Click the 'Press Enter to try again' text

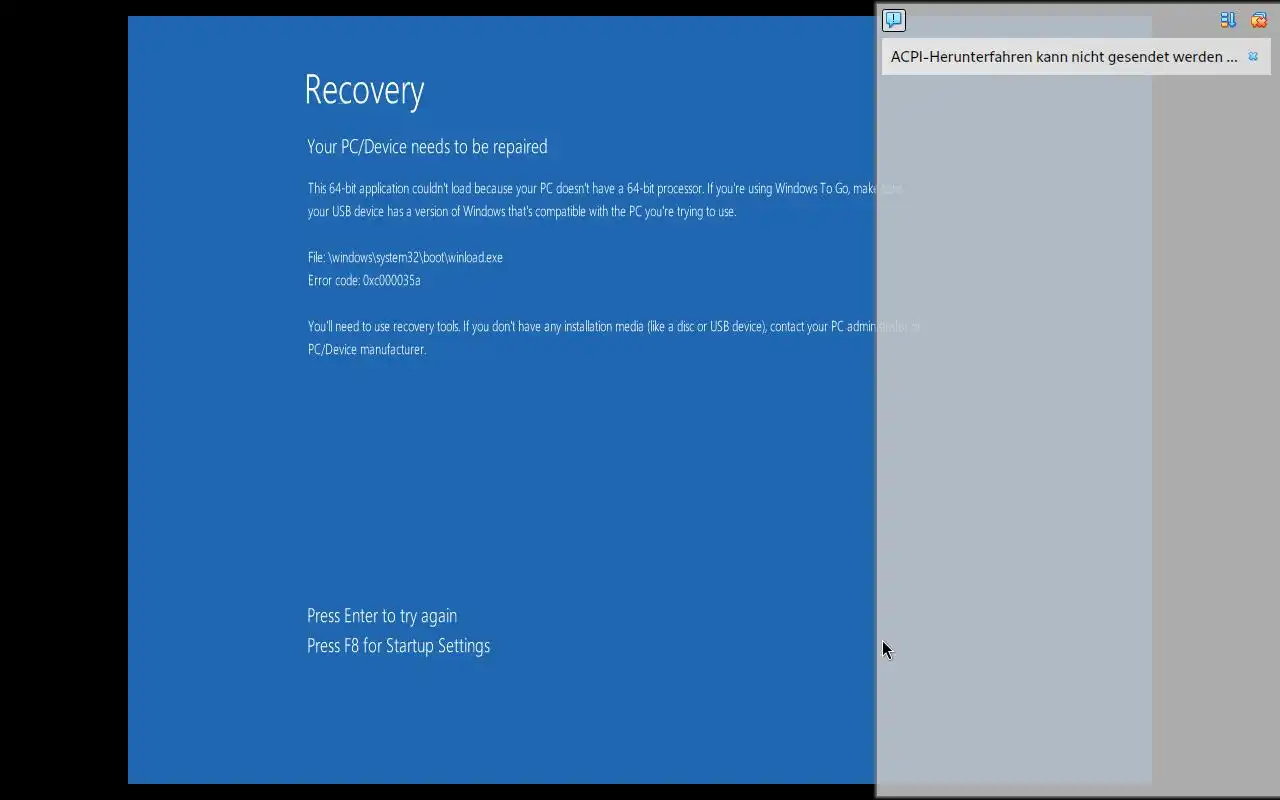click(382, 616)
